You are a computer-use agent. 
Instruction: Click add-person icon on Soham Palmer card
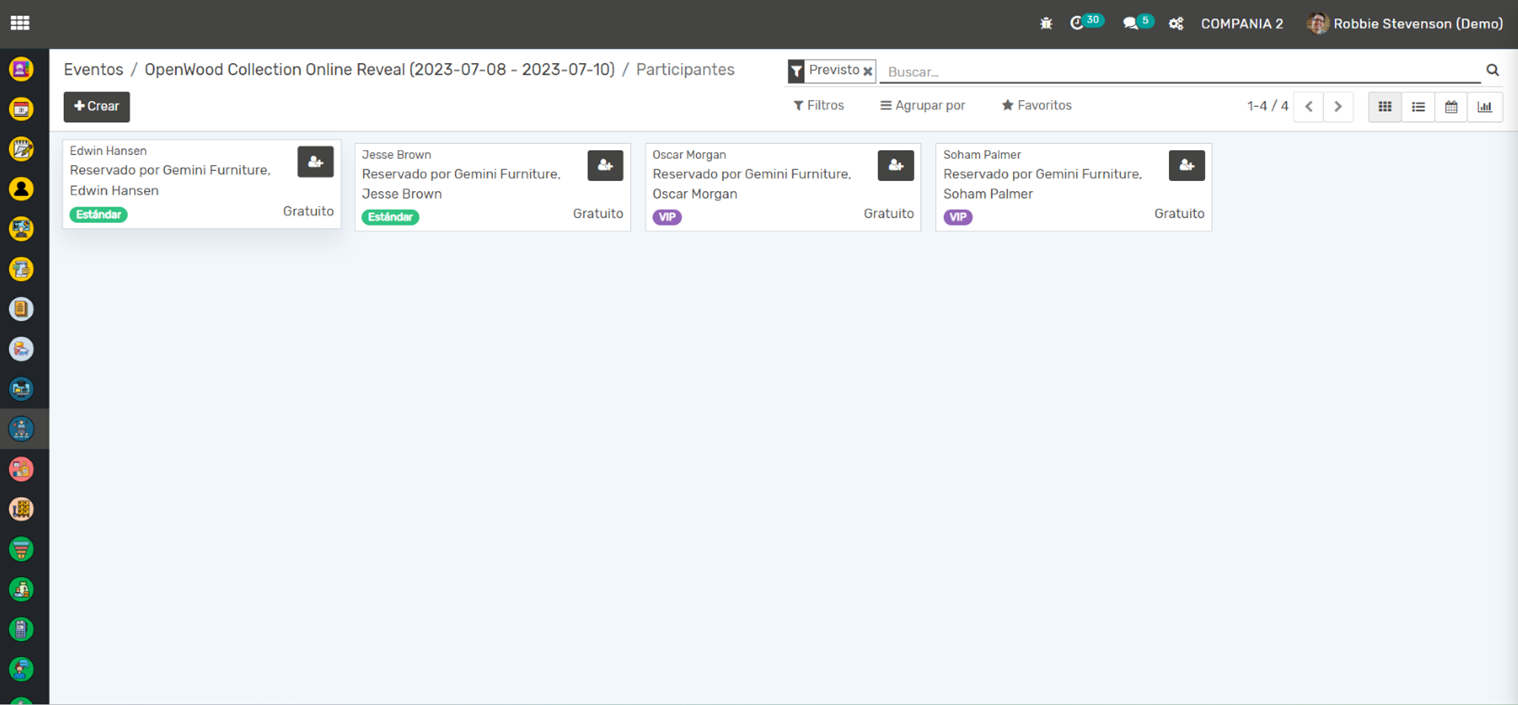(x=1186, y=166)
